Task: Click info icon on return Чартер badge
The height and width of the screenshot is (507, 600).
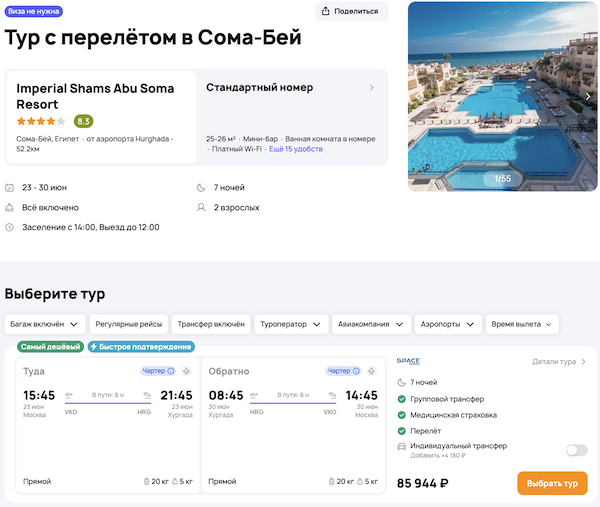Action: tap(357, 371)
